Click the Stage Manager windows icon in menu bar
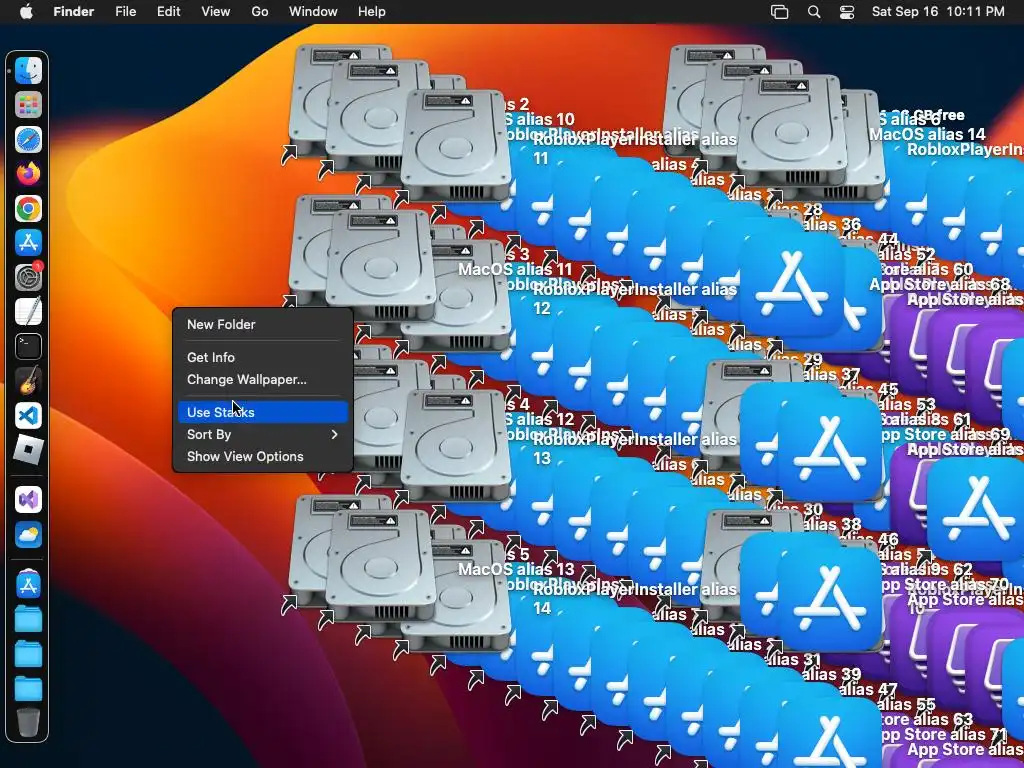1024x768 pixels. tap(780, 12)
